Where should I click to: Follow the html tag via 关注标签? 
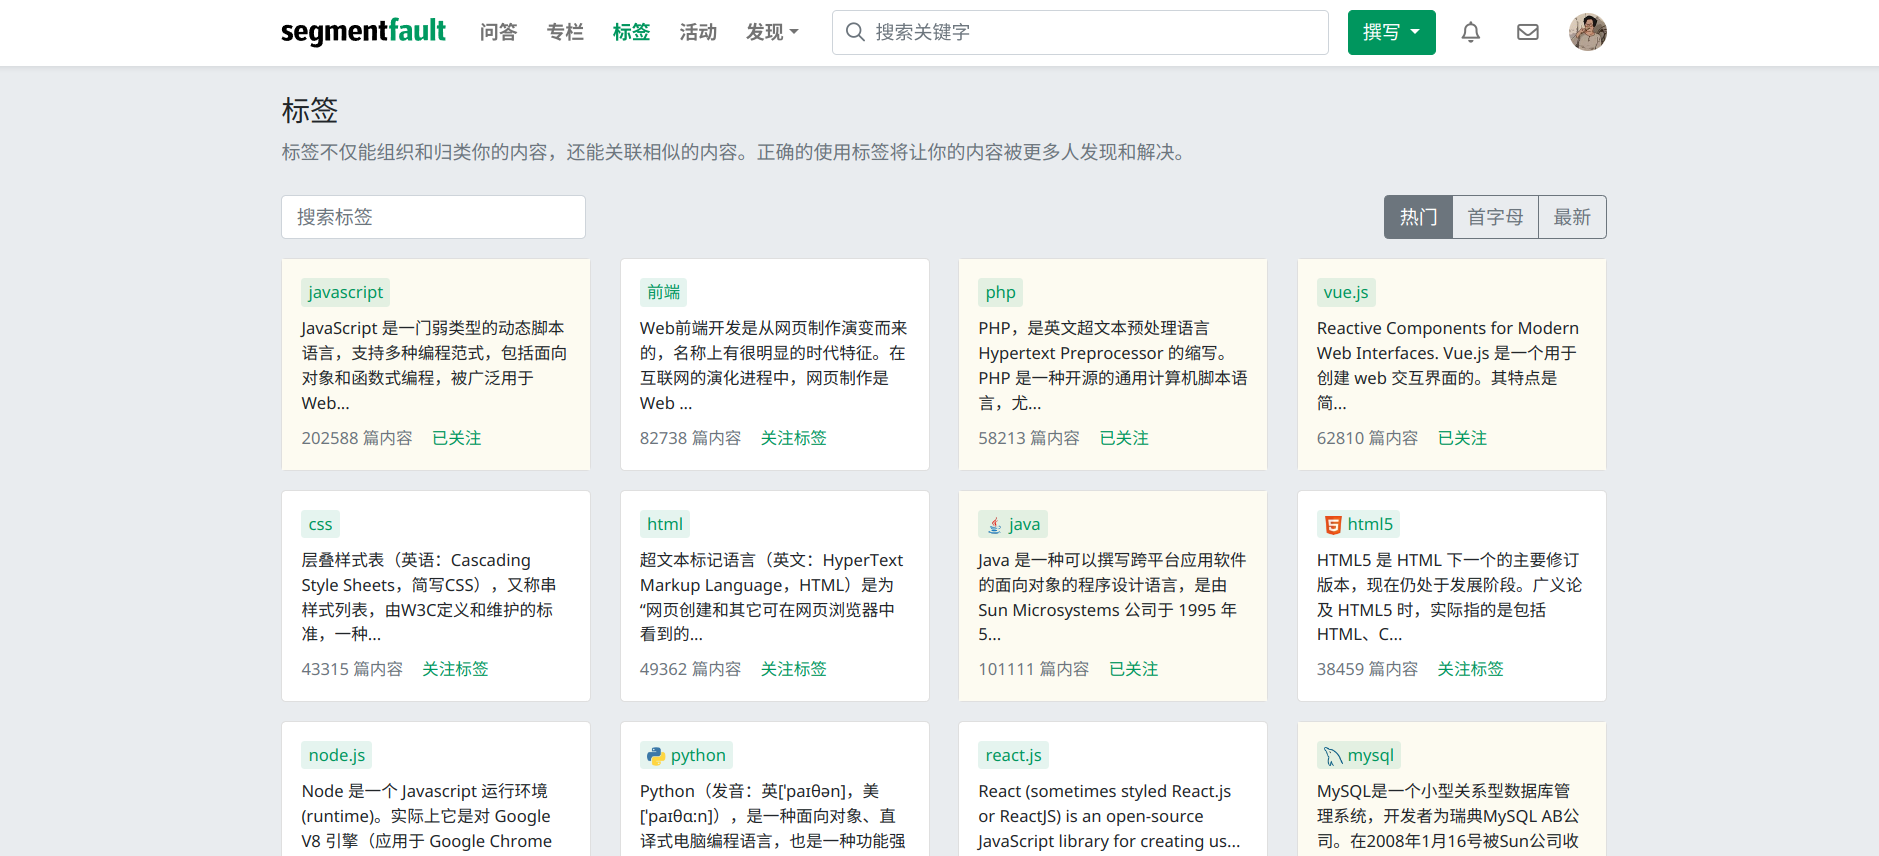point(793,669)
